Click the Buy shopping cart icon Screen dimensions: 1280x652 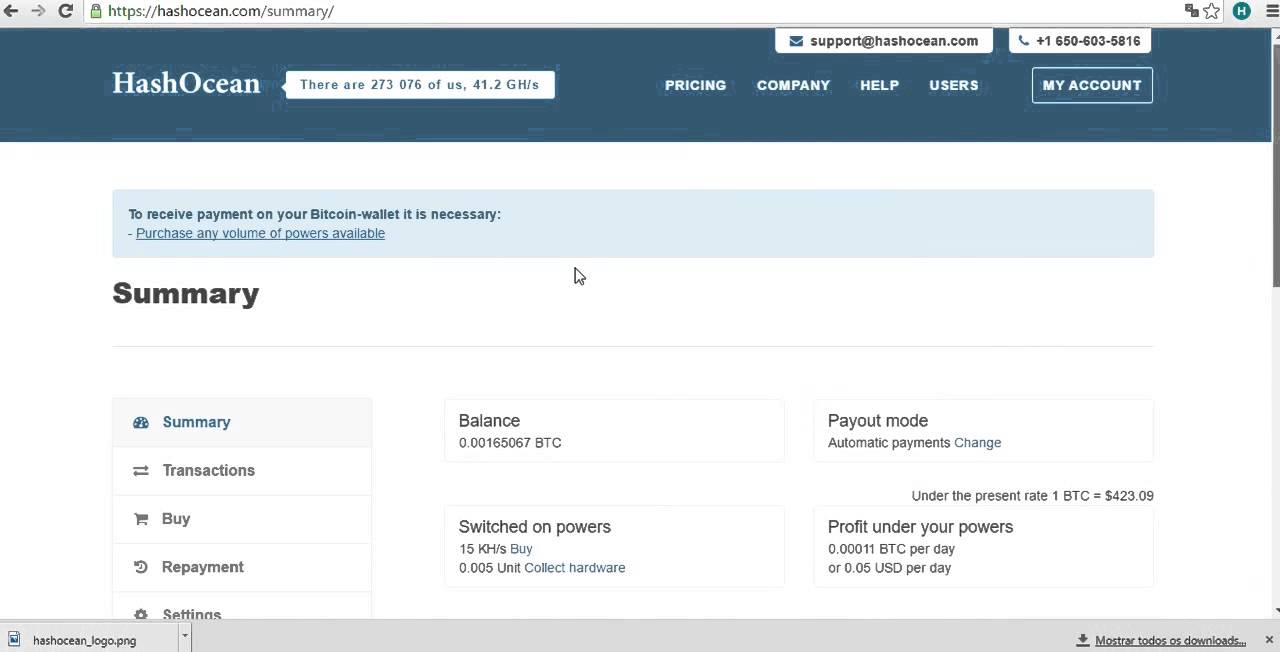(141, 519)
